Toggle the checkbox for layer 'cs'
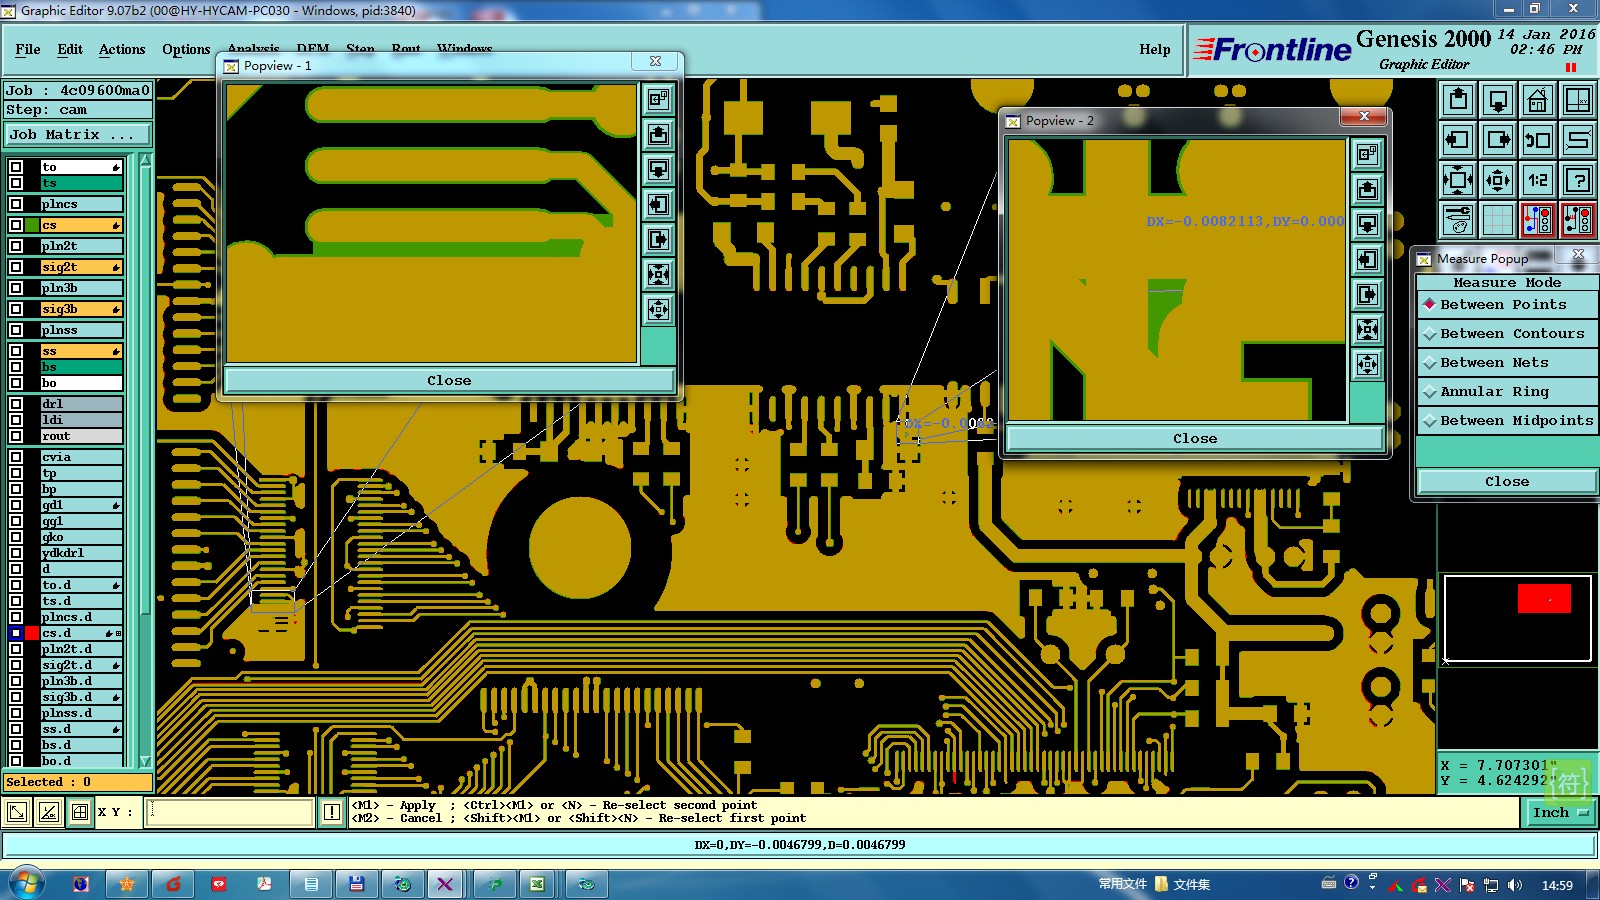The height and width of the screenshot is (900, 1600). pyautogui.click(x=16, y=225)
